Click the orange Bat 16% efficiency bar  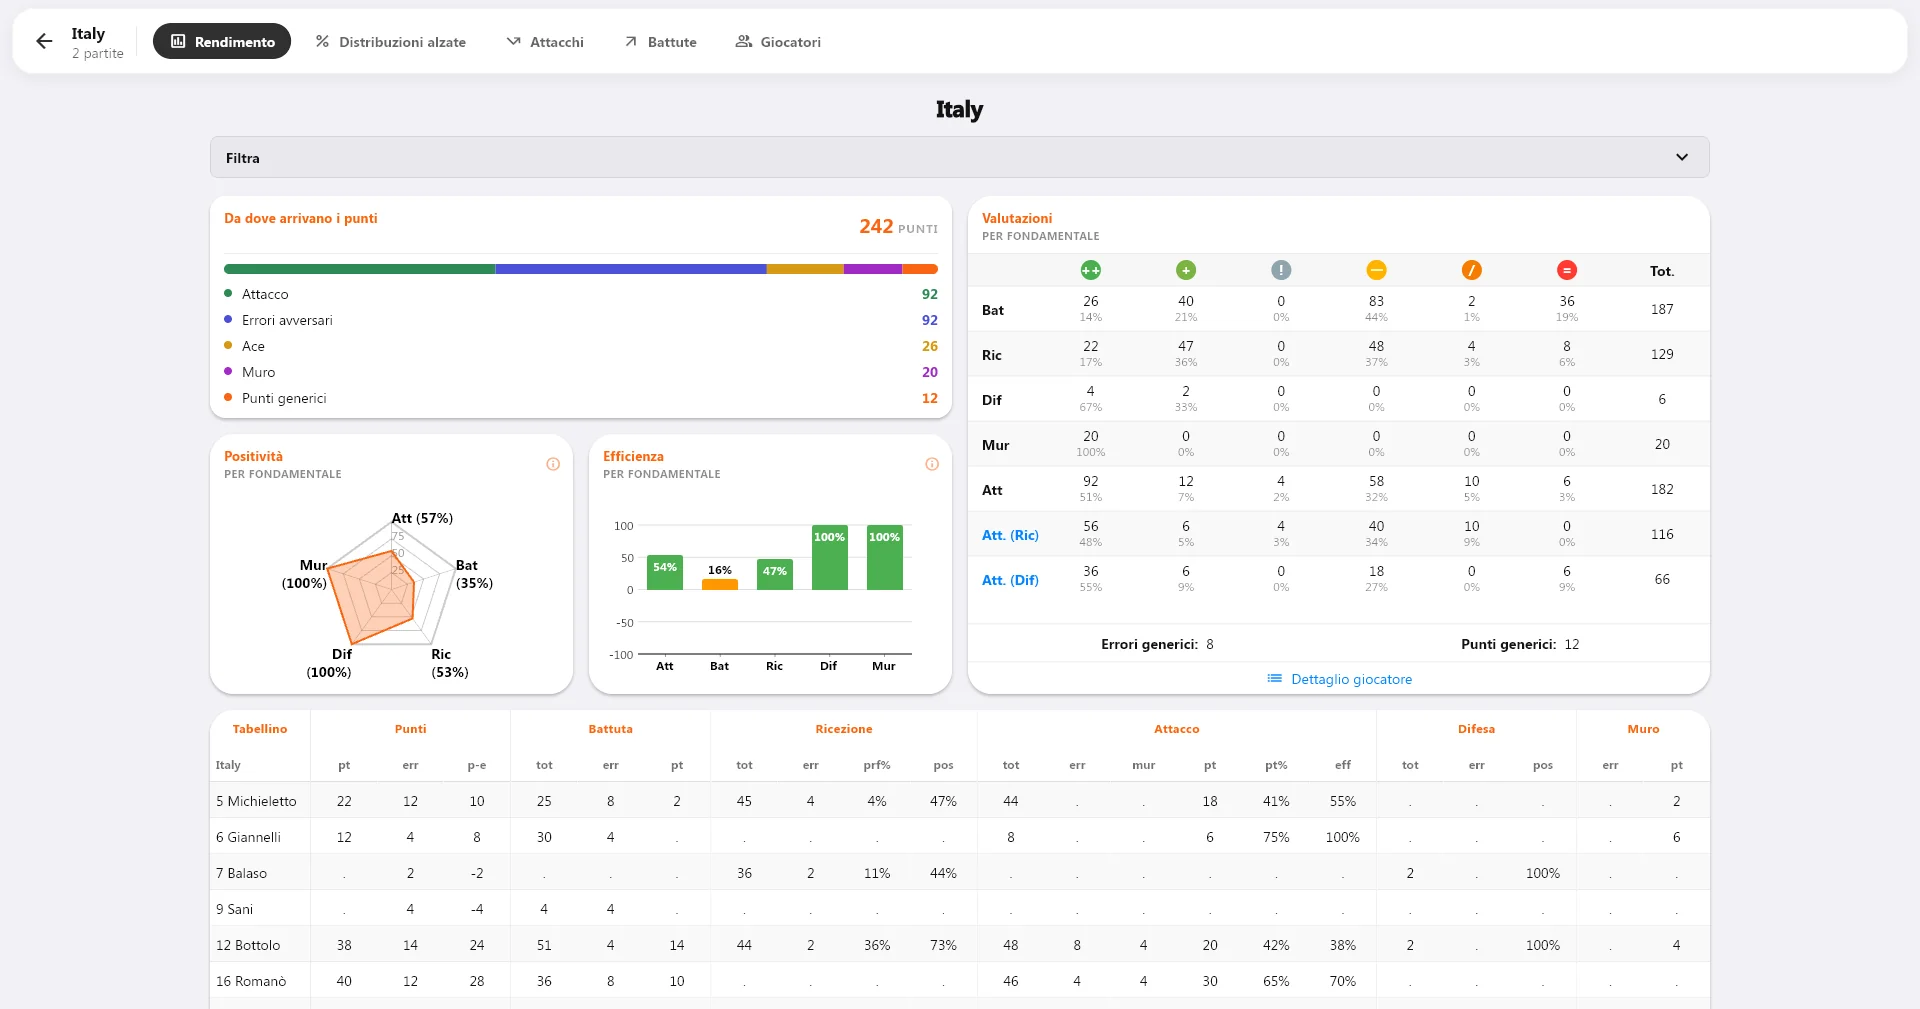click(x=720, y=584)
